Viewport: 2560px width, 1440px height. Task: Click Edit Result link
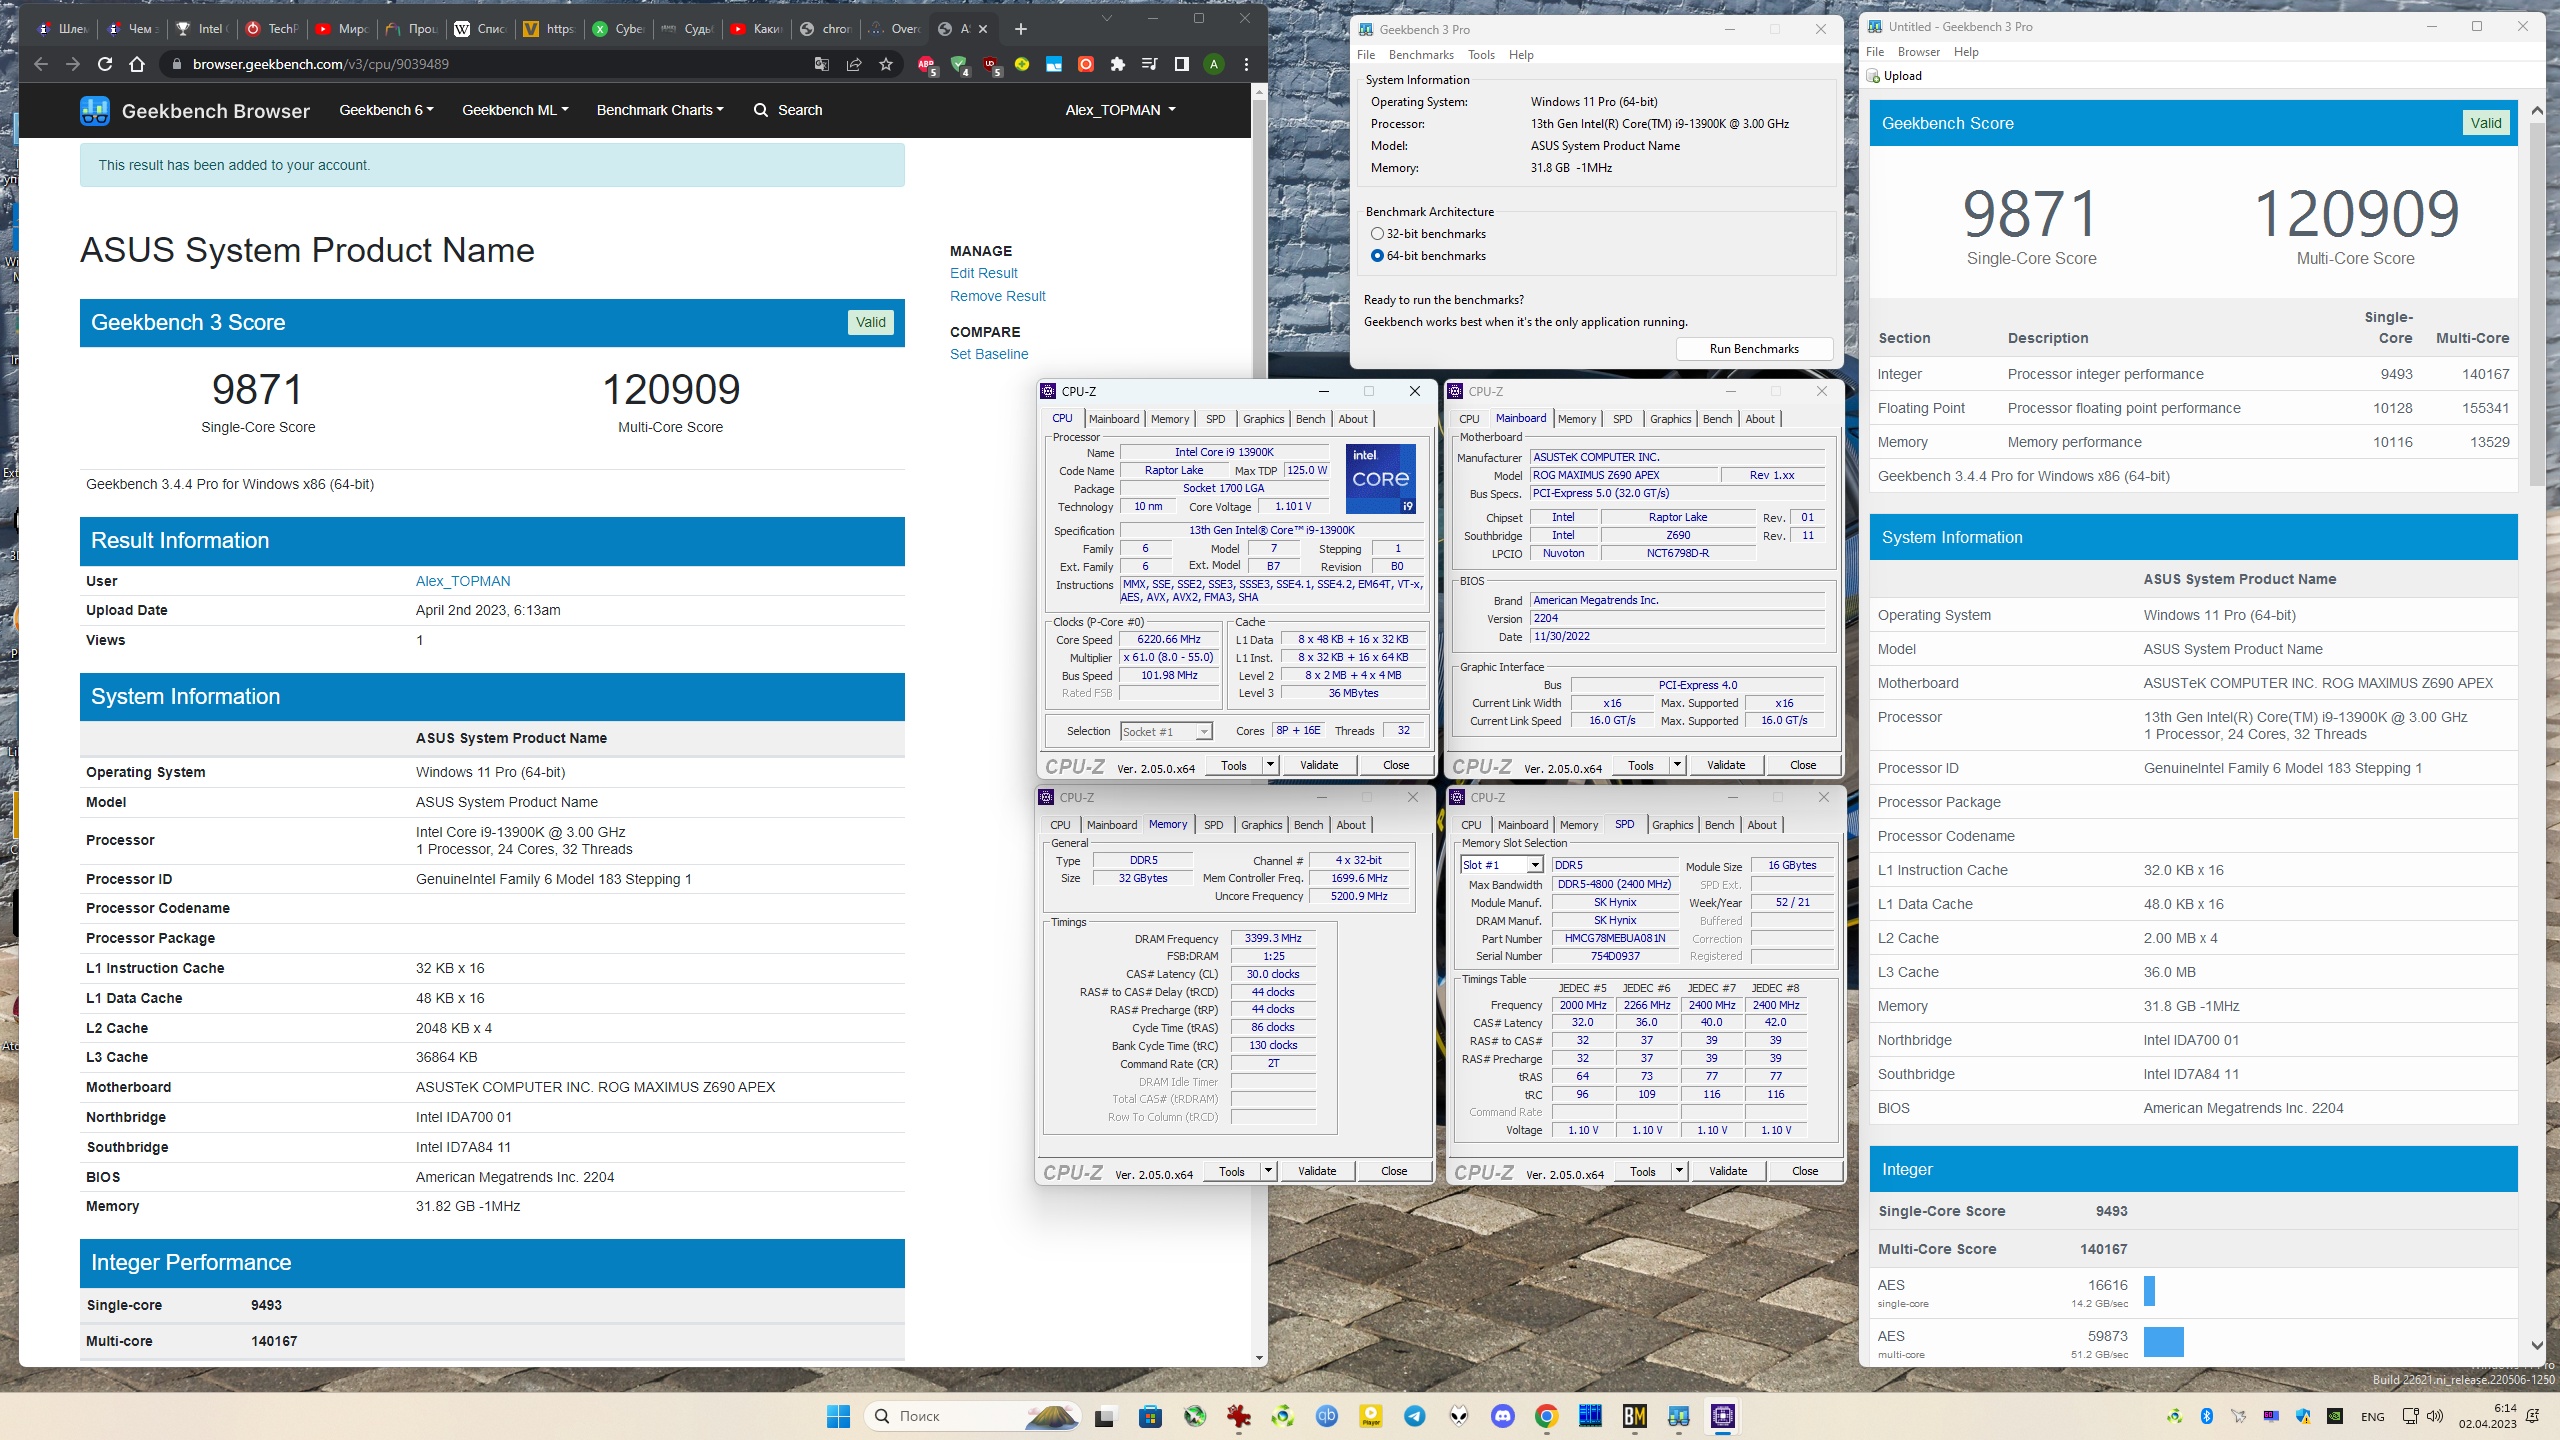[x=983, y=273]
